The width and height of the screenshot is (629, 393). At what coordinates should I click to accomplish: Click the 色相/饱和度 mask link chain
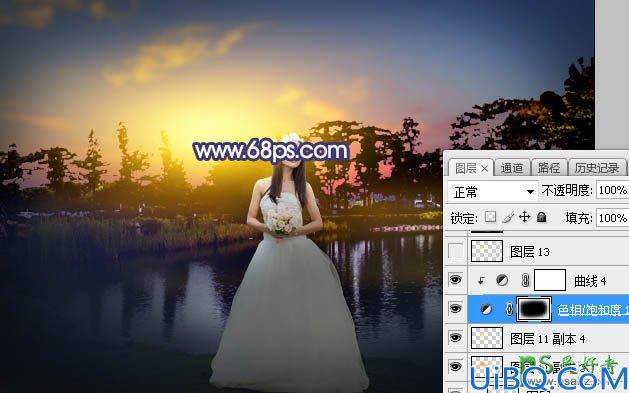(x=509, y=309)
